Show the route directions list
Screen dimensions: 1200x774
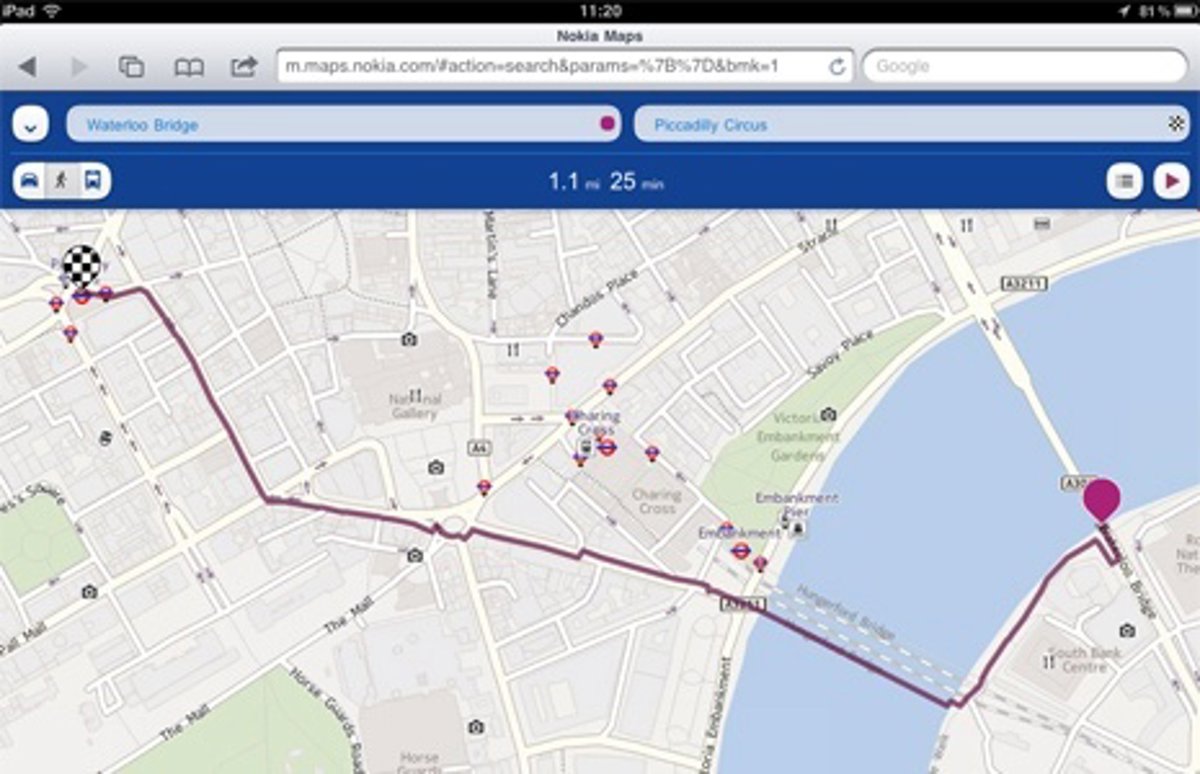(x=1125, y=182)
